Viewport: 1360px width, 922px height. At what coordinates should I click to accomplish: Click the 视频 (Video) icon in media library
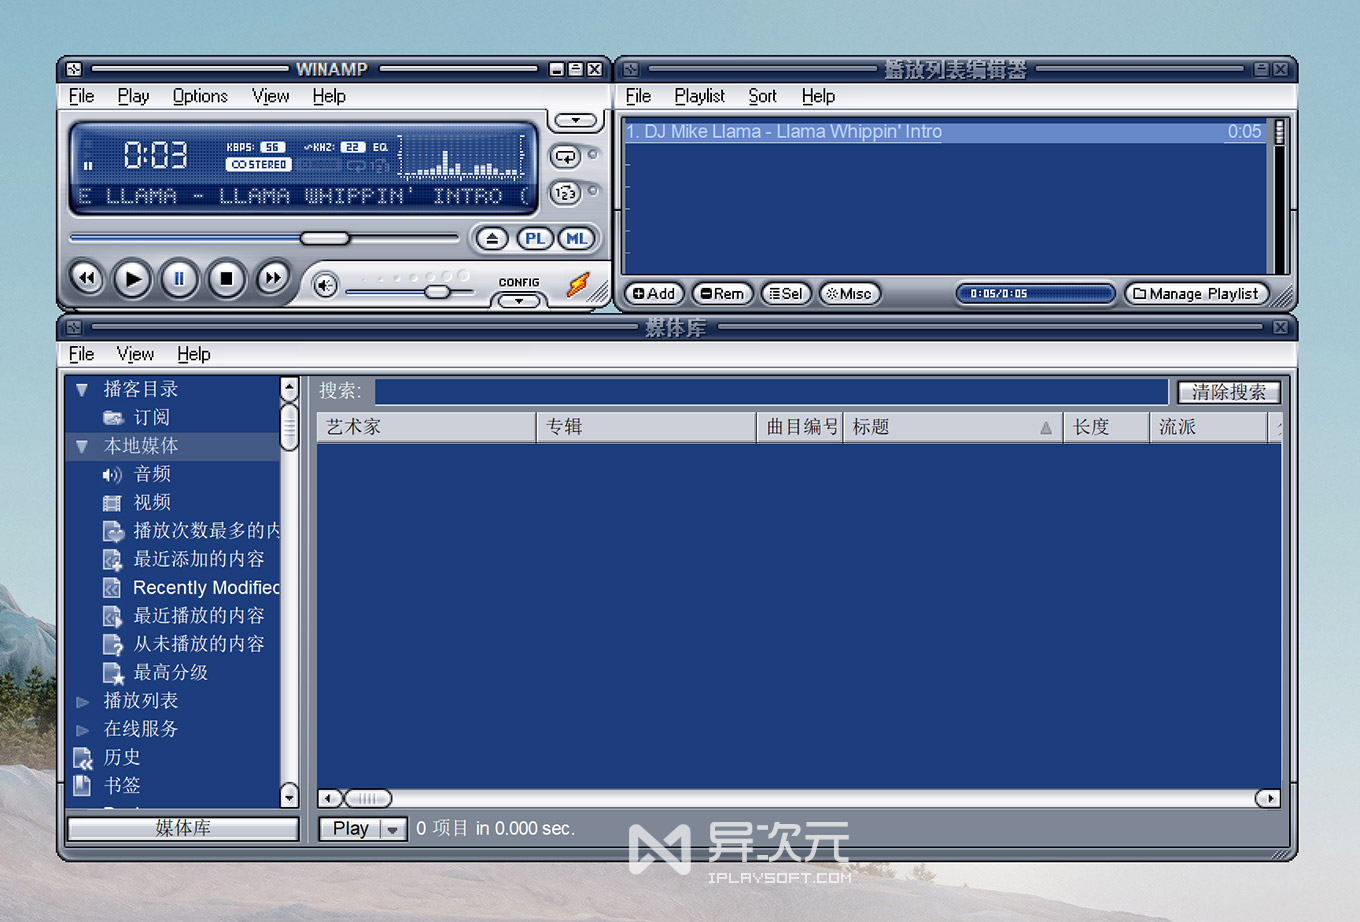(x=113, y=502)
